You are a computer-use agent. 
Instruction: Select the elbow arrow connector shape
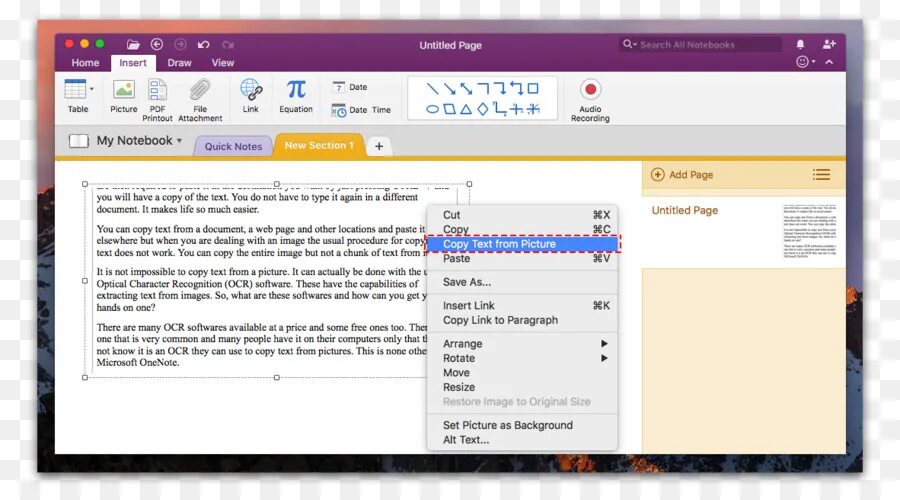coord(500,88)
